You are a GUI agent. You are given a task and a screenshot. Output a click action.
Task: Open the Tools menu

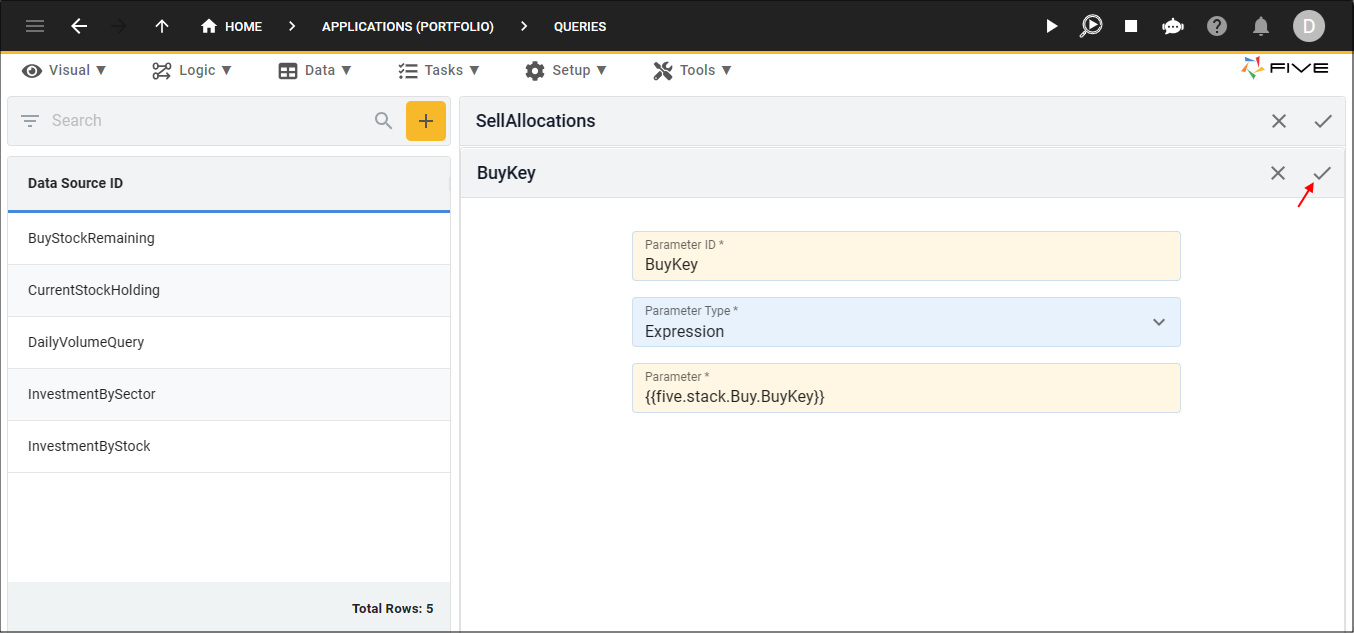[x=693, y=70]
